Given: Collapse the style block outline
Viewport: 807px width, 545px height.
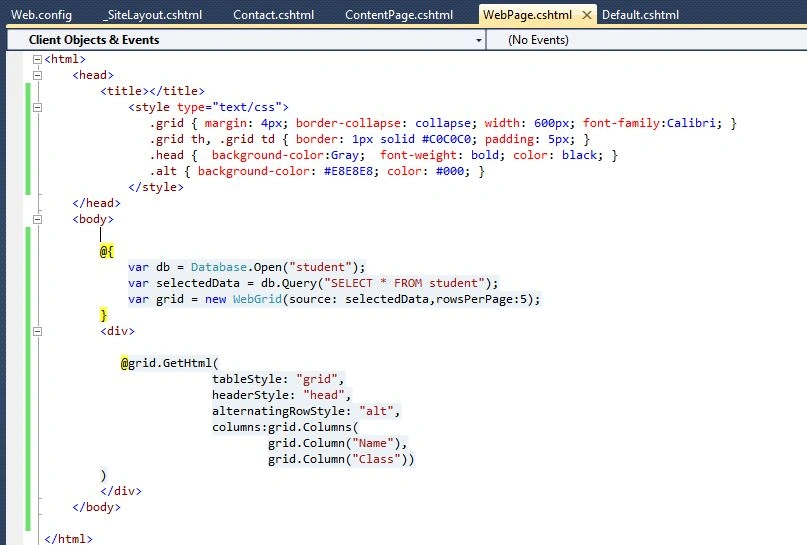Looking at the screenshot, I should click(37, 108).
